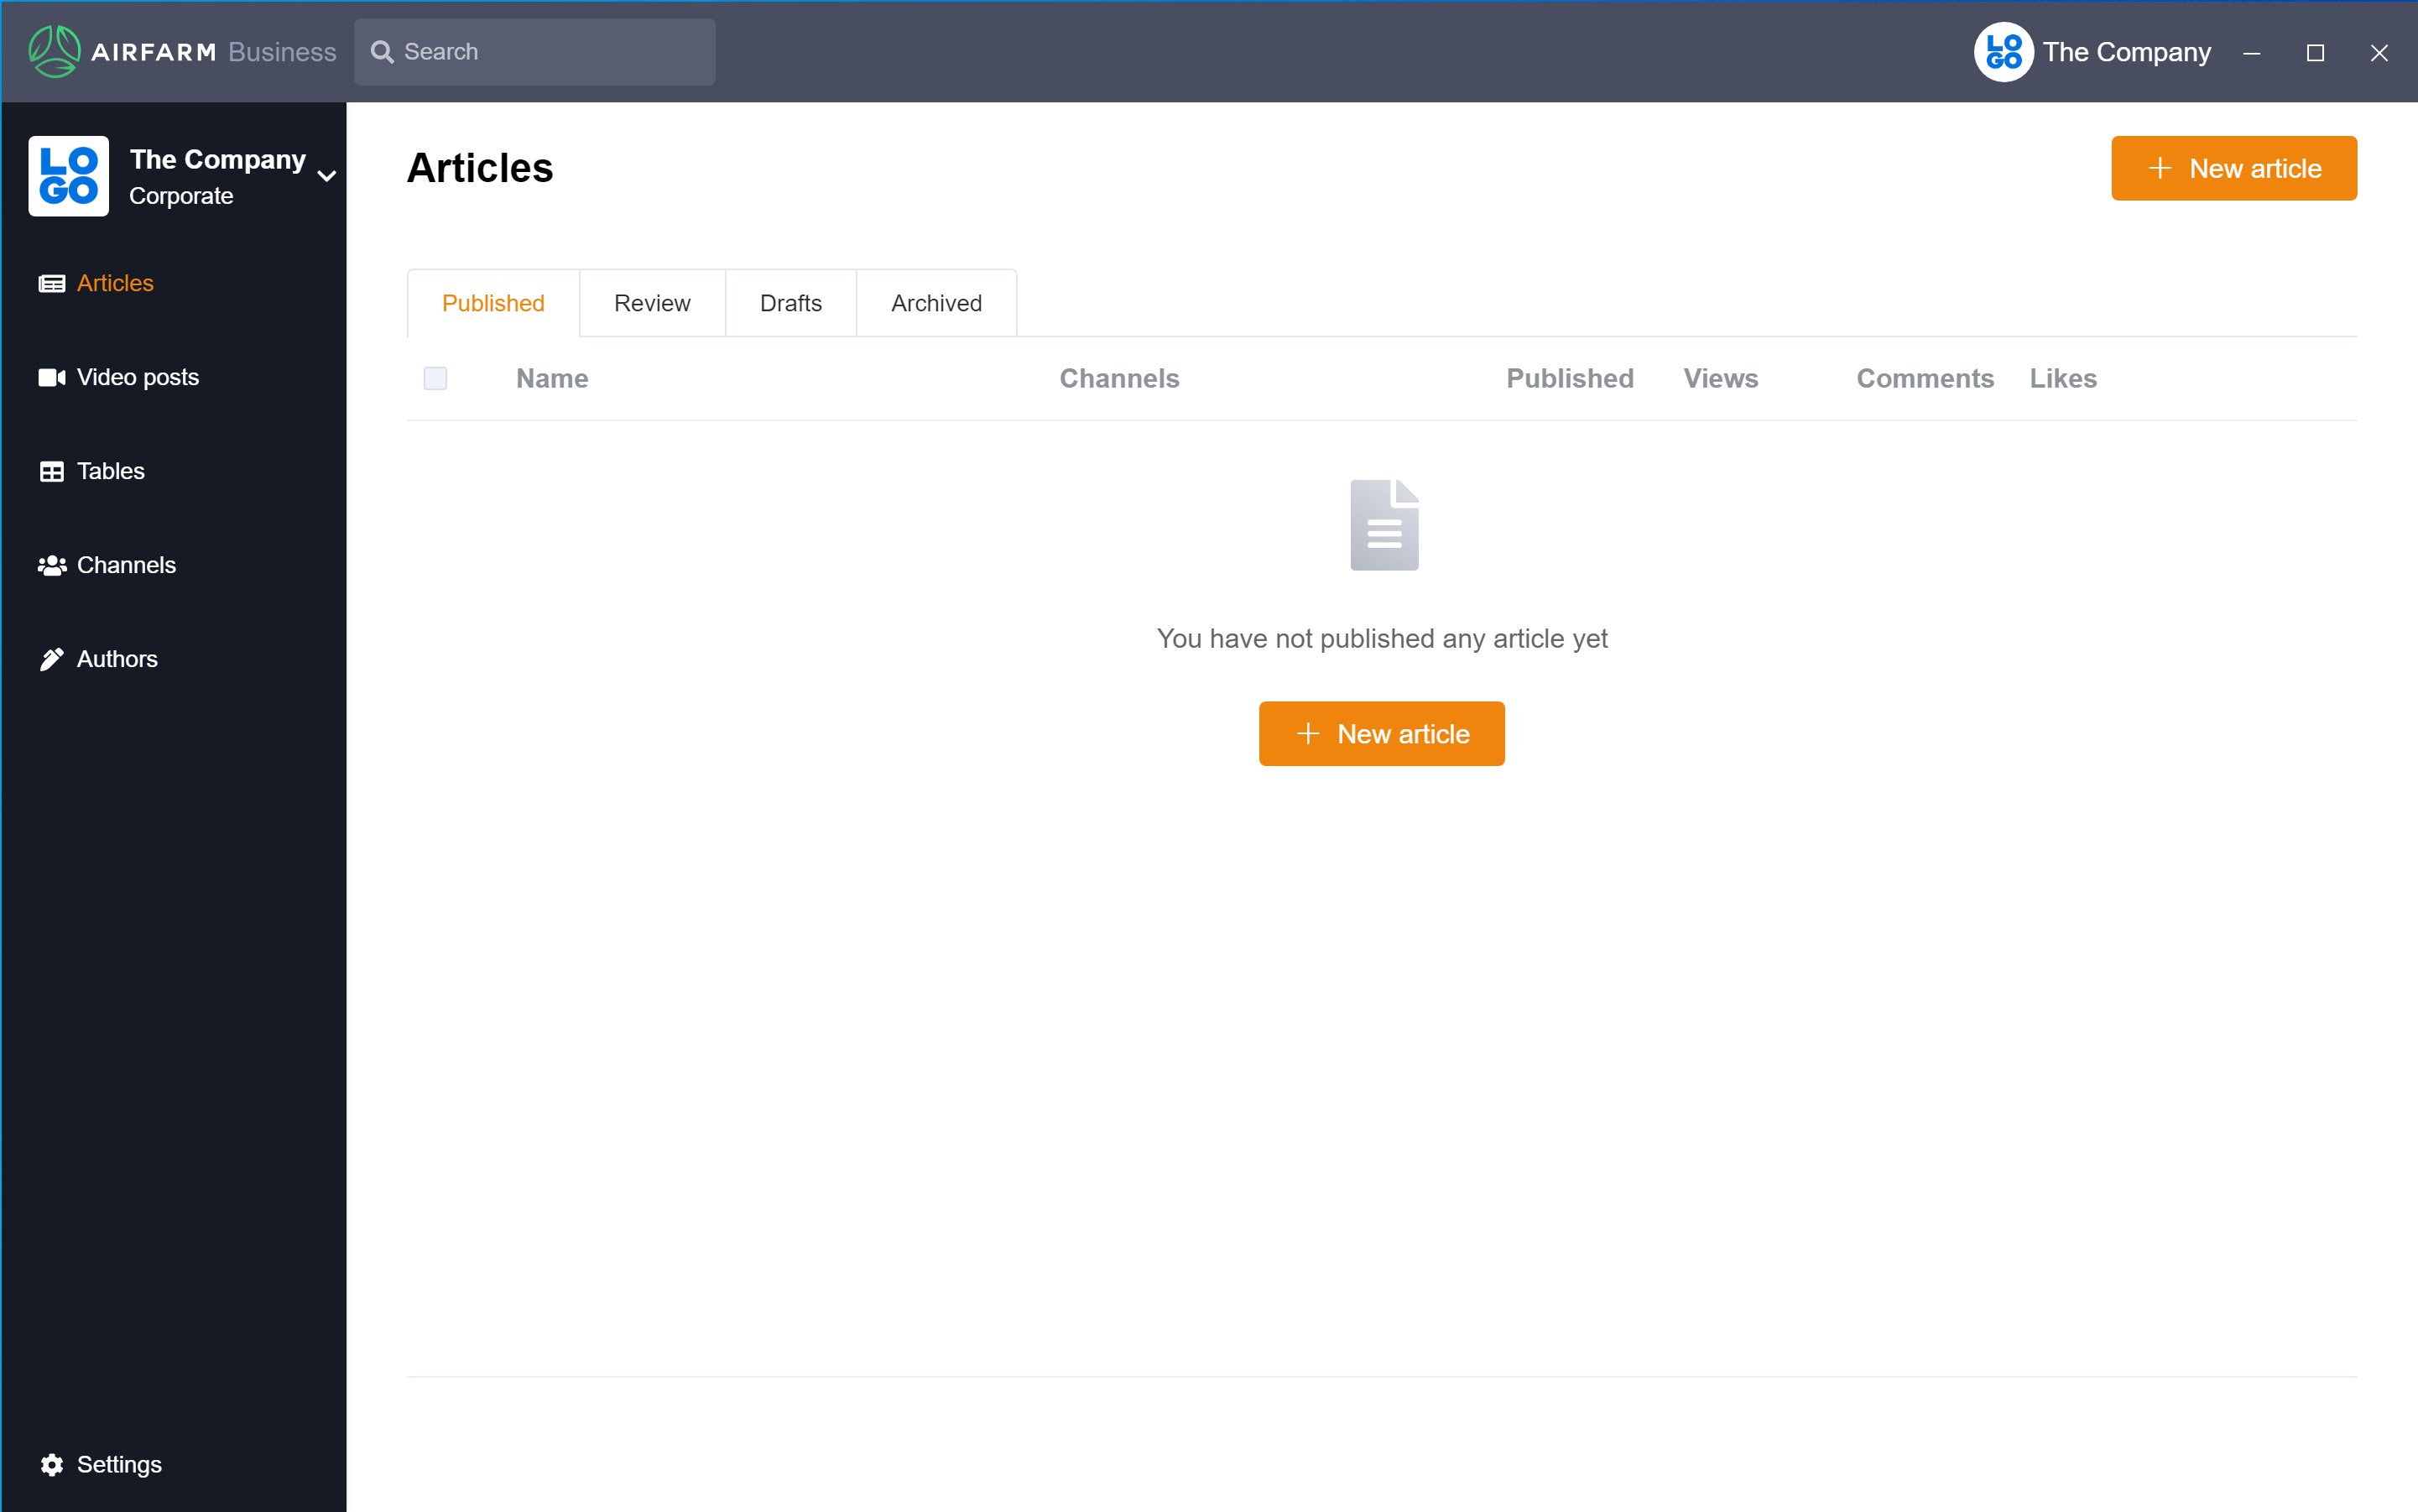Open Settings gear icon

tap(52, 1464)
